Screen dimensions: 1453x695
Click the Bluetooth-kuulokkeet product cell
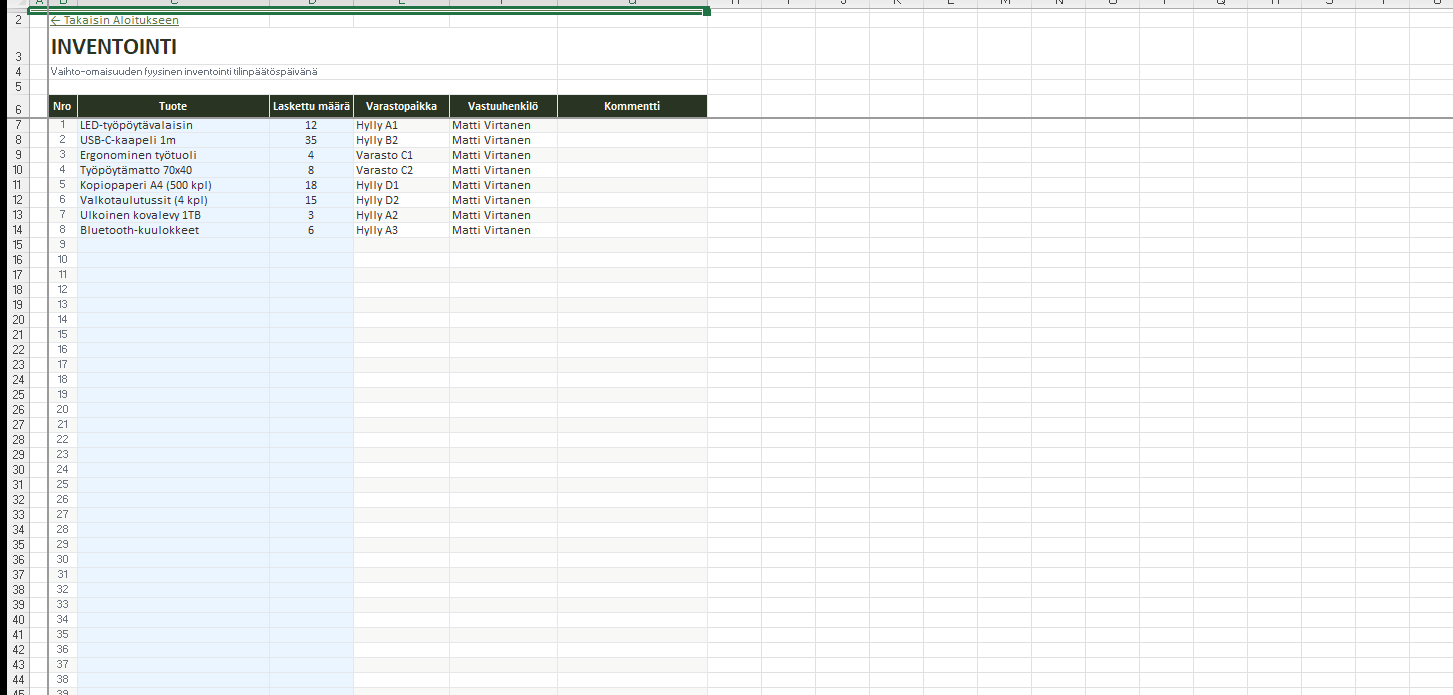click(x=140, y=230)
